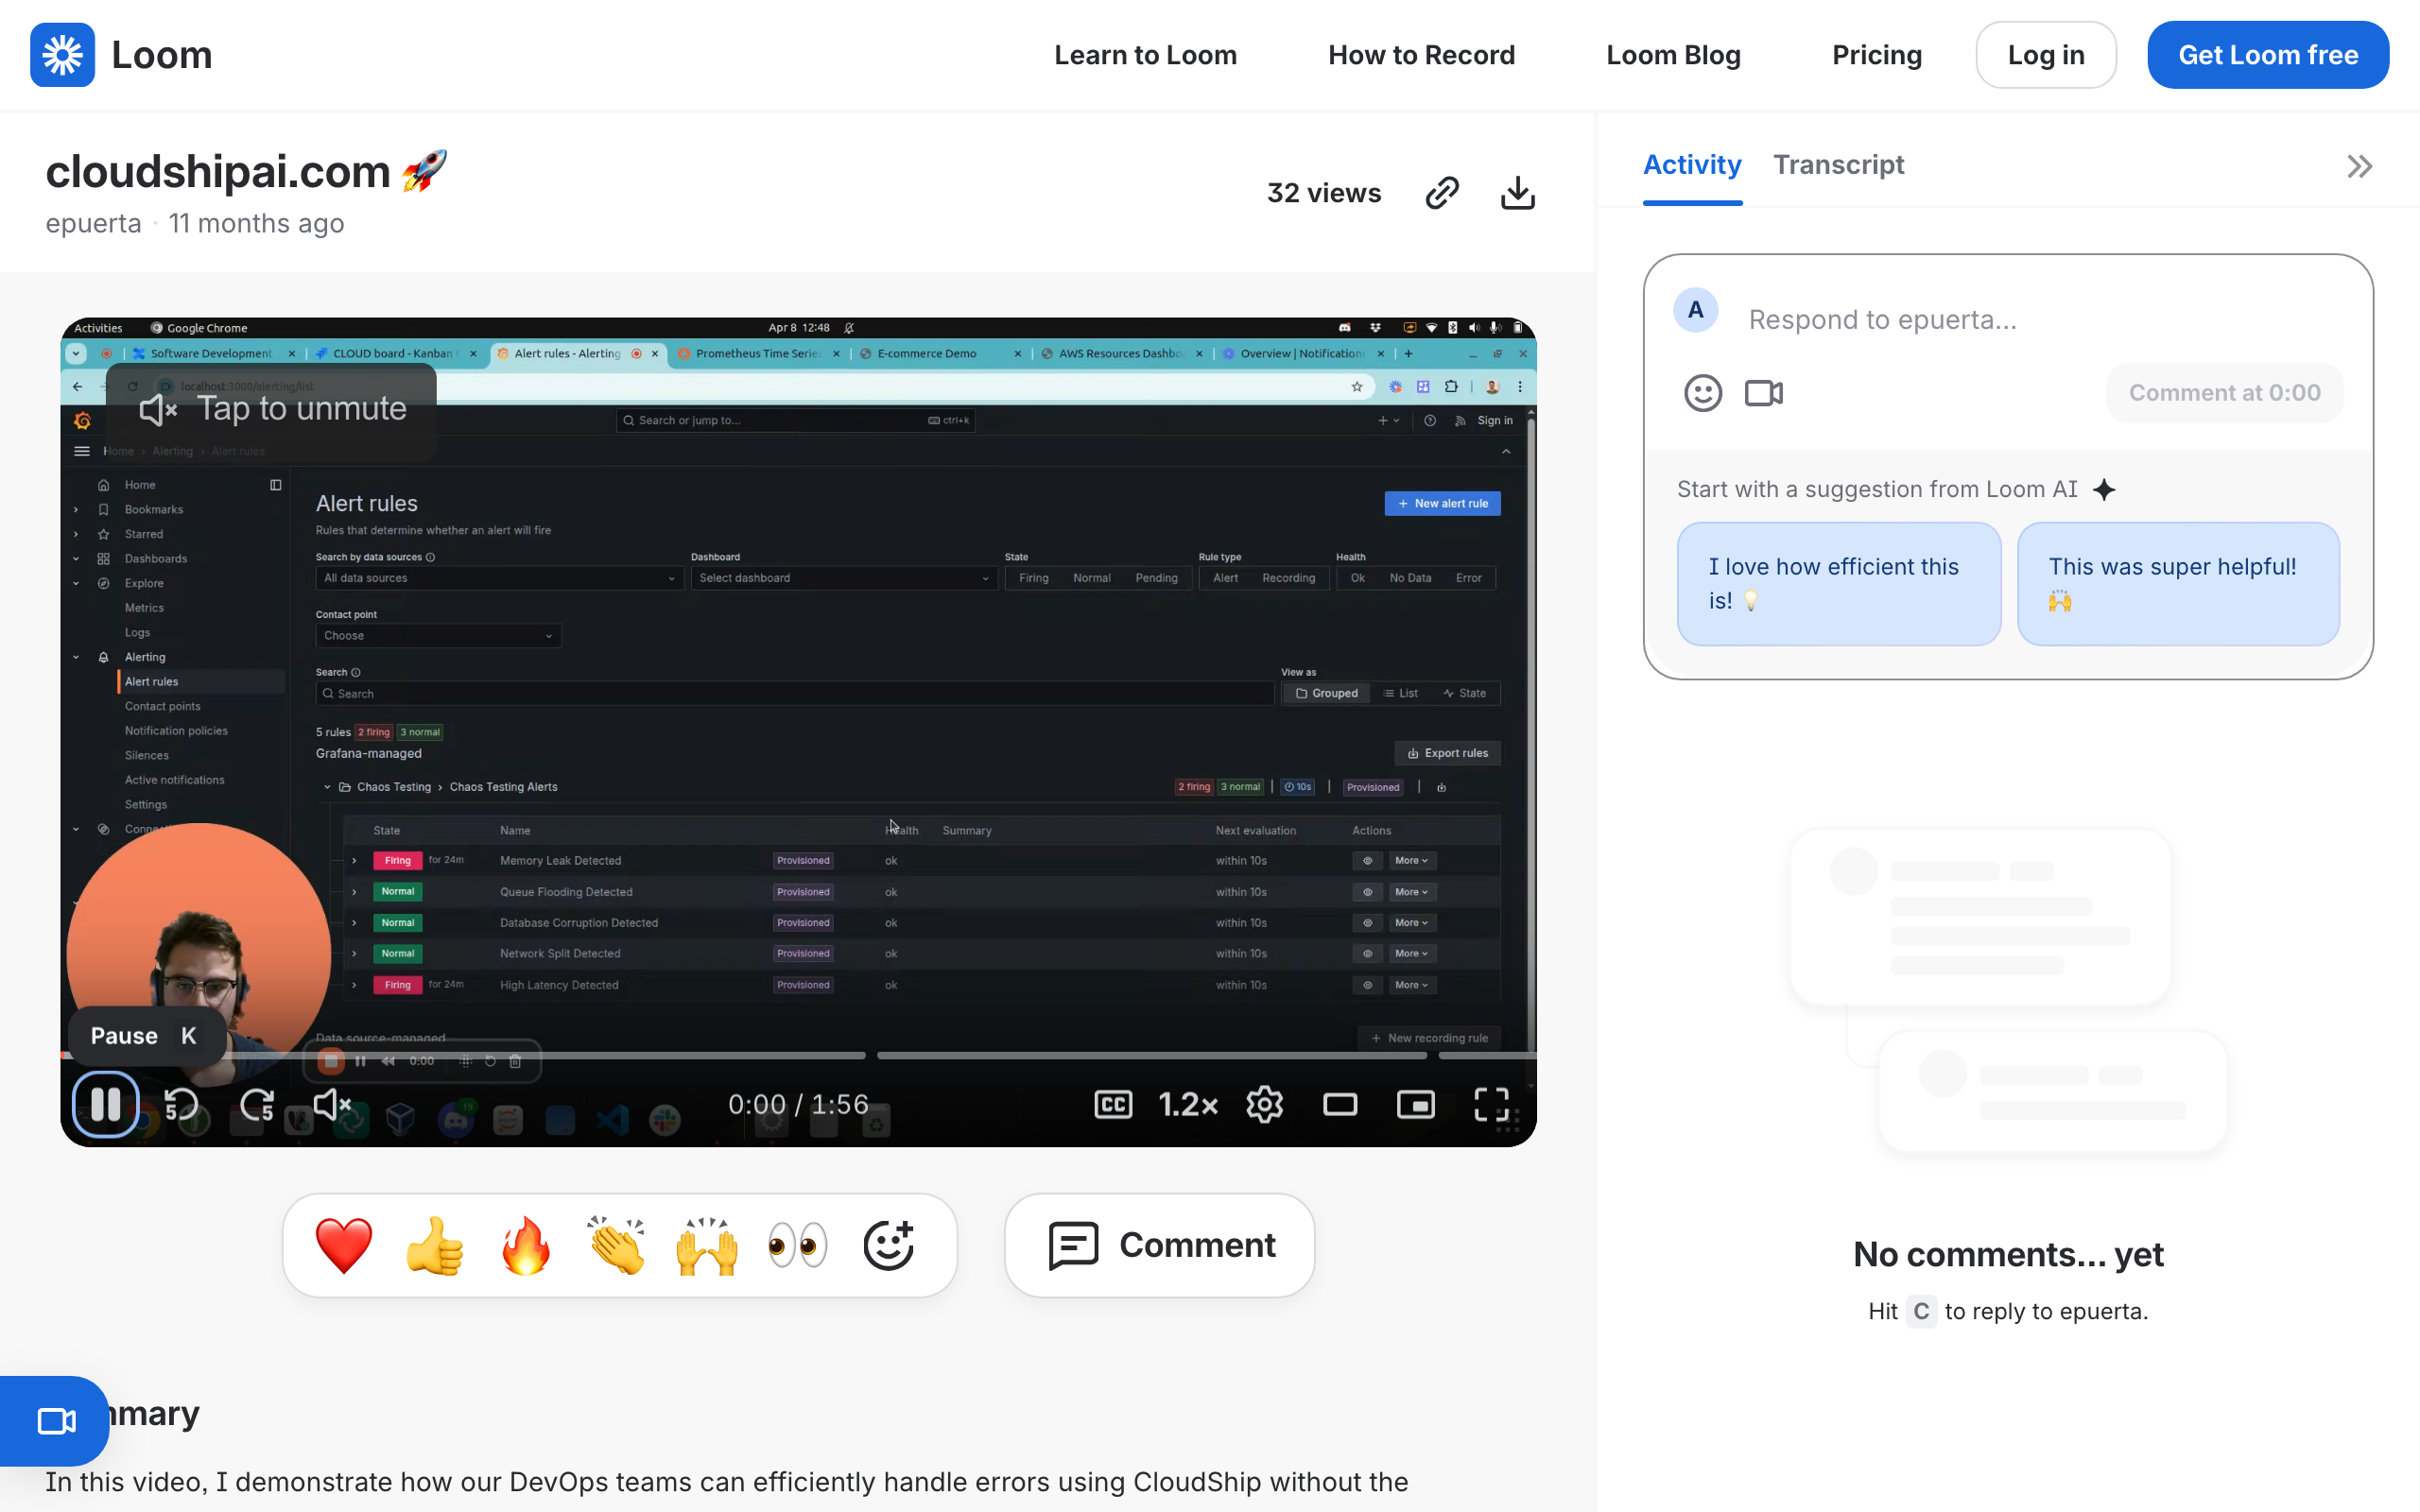Open the add custom reaction picker
Screen dimensions: 2420x1512
[x=888, y=1245]
